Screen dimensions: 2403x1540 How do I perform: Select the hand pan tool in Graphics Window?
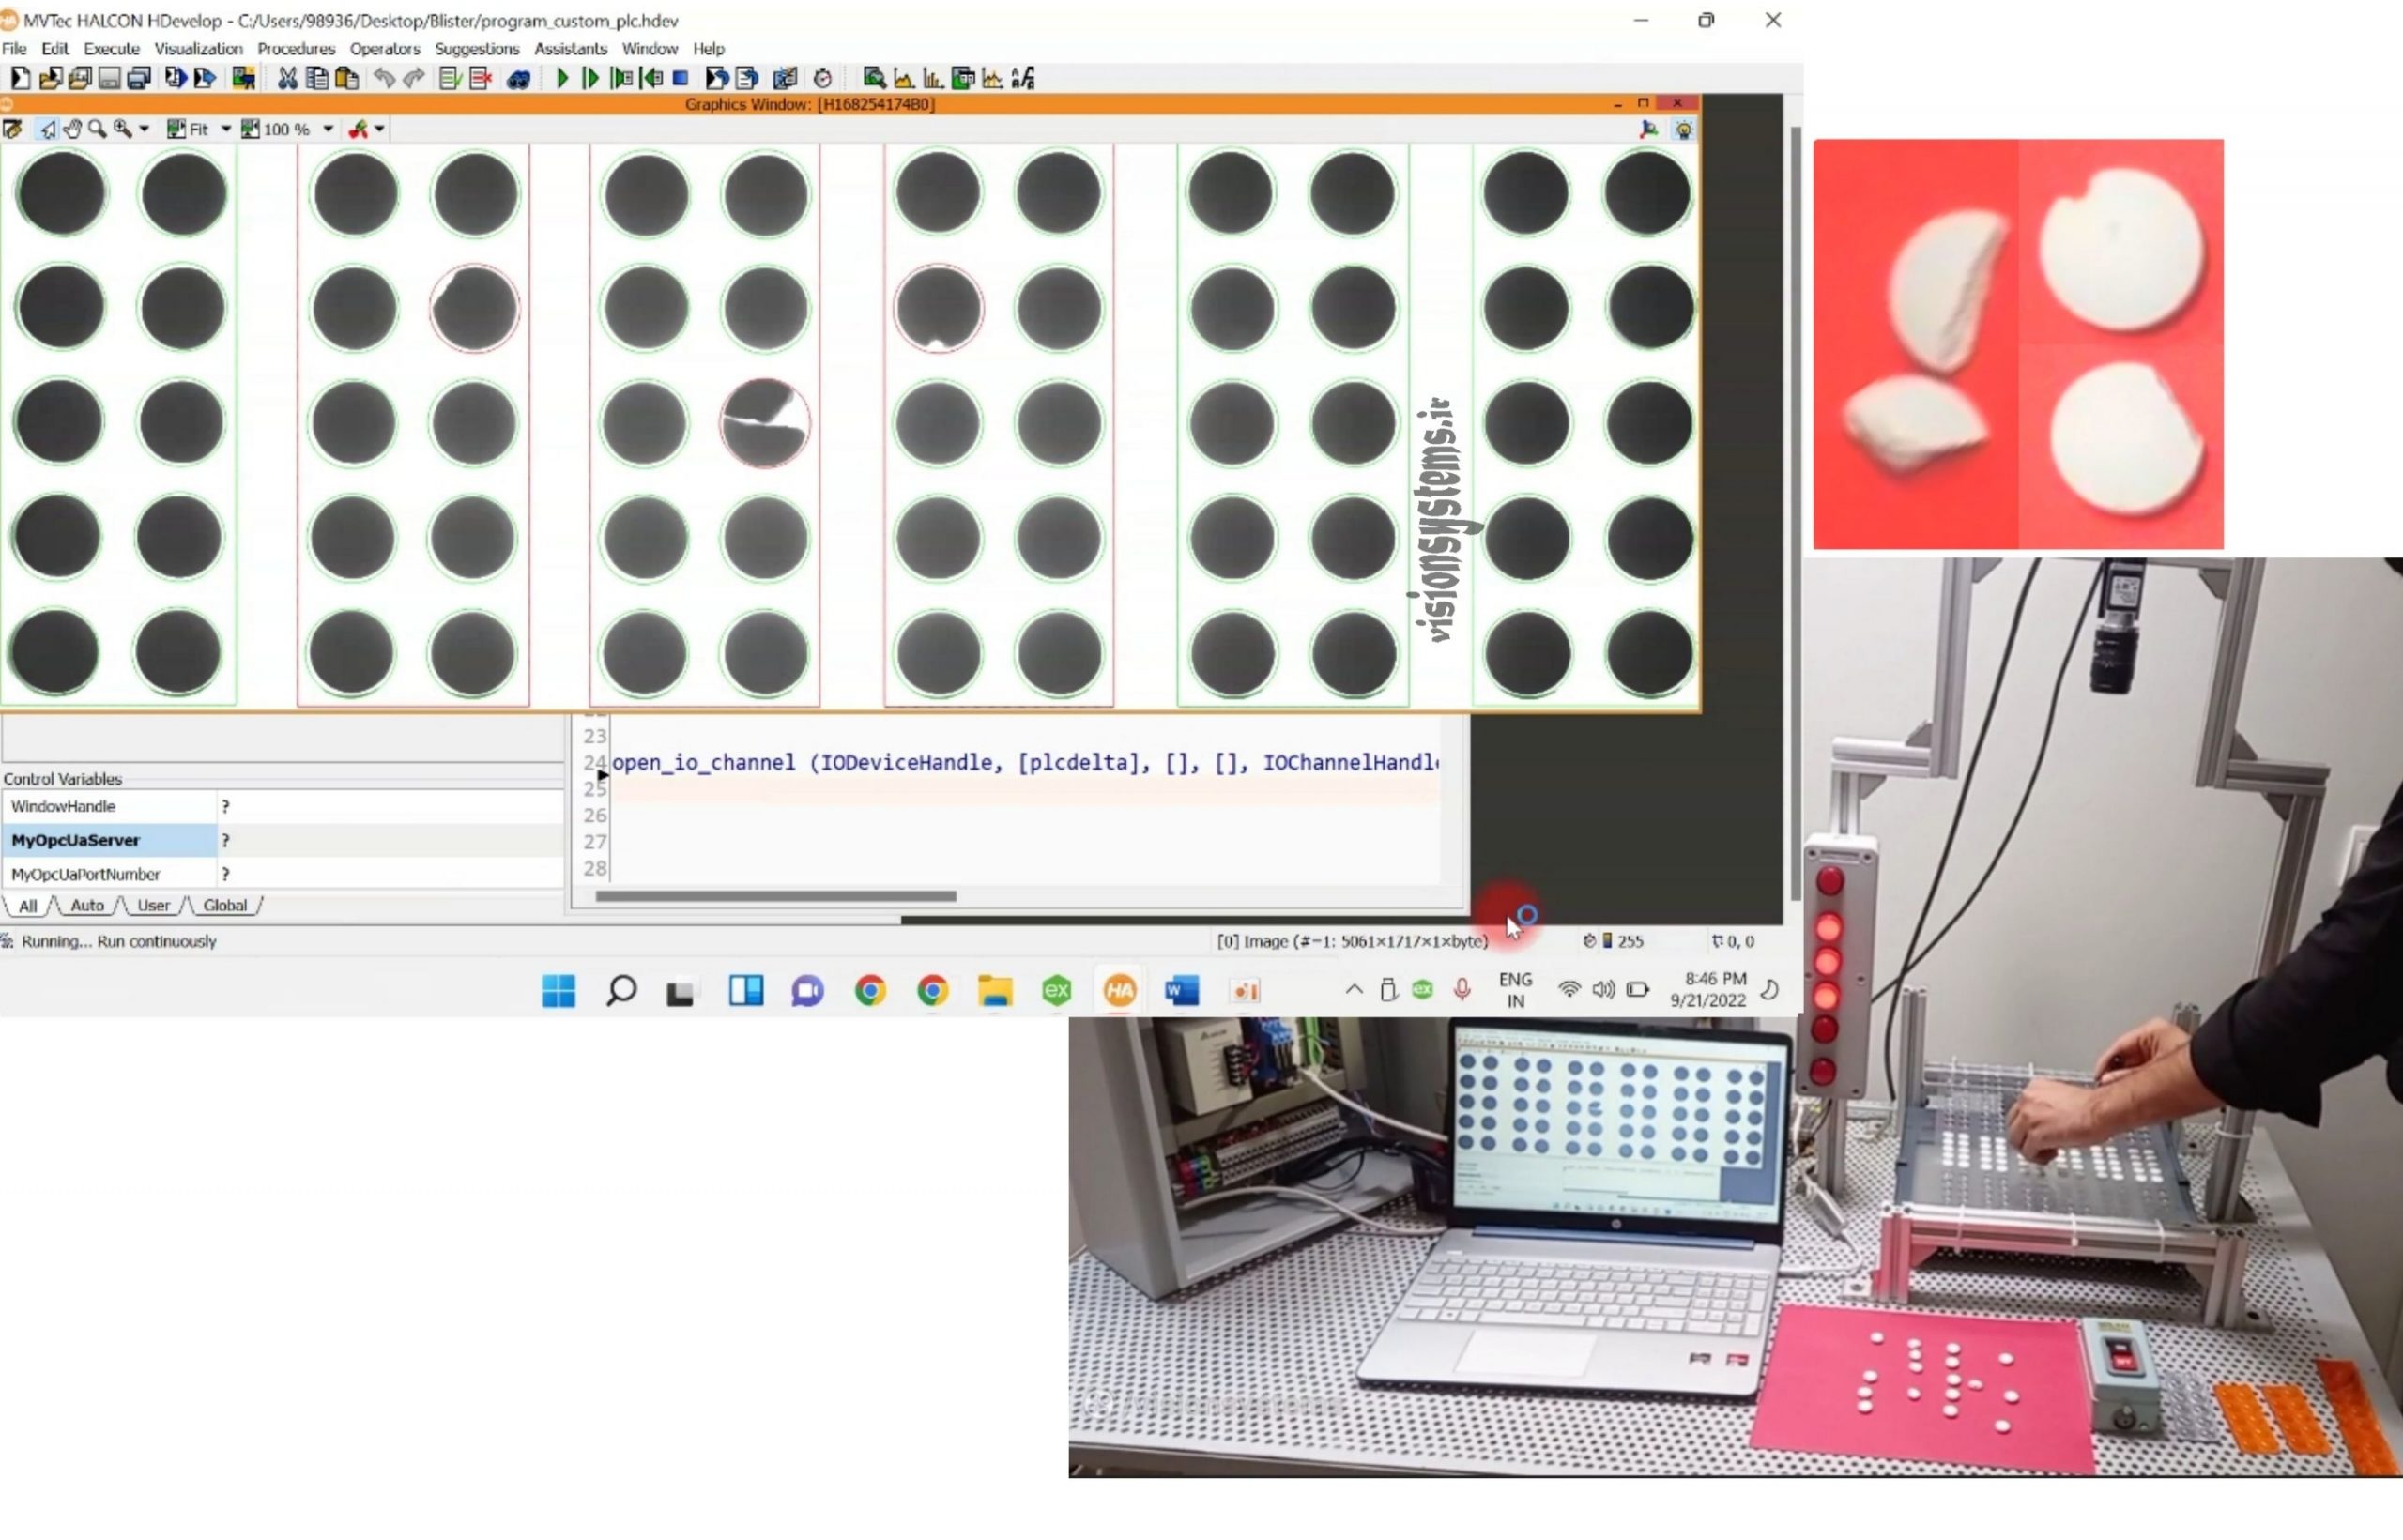[72, 129]
